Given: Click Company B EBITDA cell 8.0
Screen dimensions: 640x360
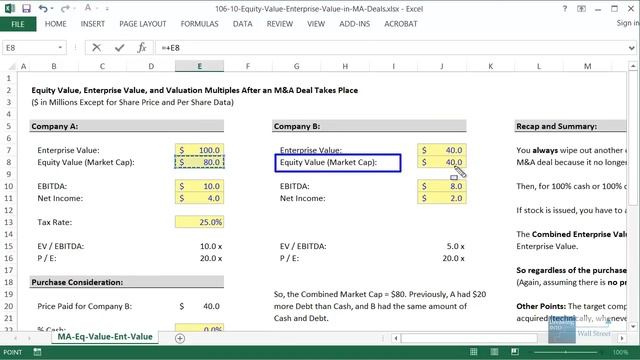Looking at the screenshot, I should point(442,186).
